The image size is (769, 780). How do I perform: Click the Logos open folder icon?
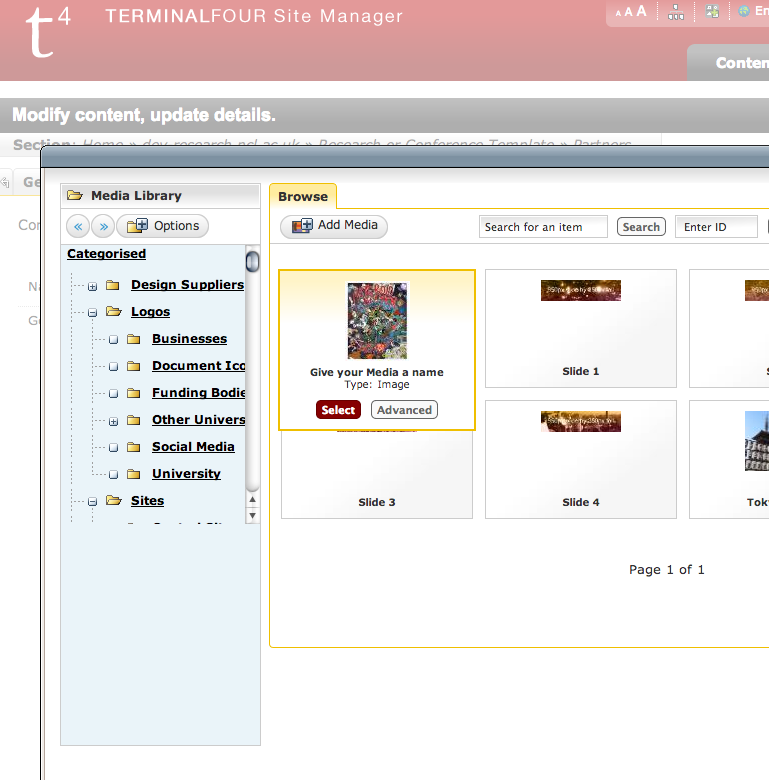click(x=113, y=312)
